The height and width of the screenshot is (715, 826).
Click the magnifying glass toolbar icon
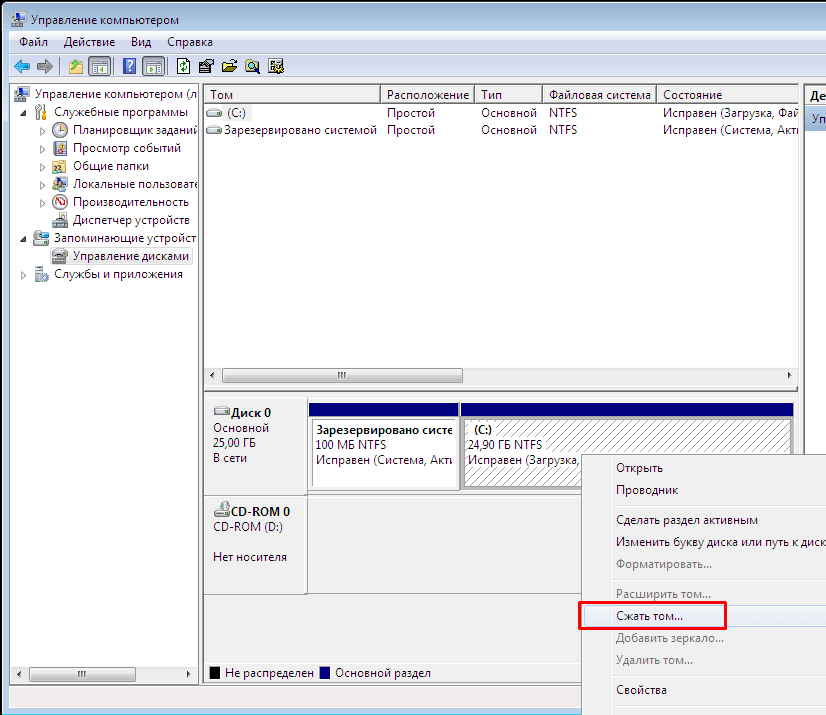point(252,66)
